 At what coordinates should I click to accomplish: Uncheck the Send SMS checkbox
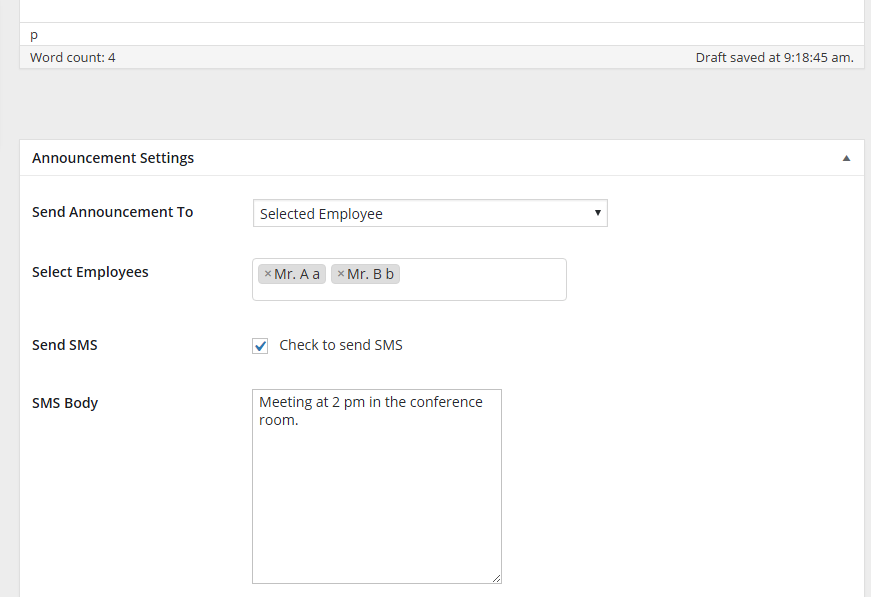[260, 345]
